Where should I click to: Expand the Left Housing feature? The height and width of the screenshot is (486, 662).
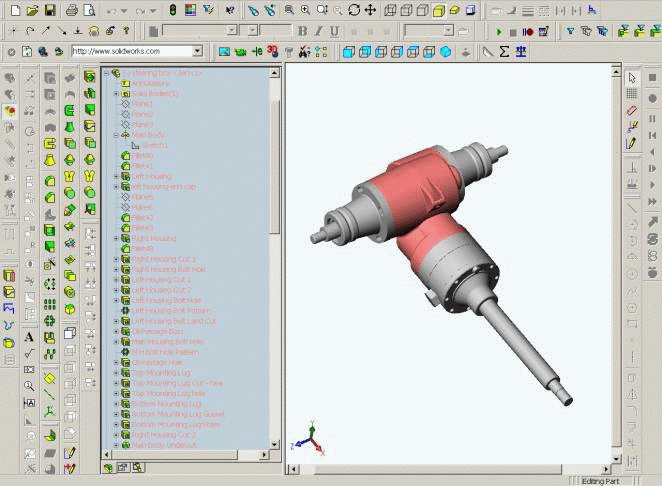tap(116, 176)
